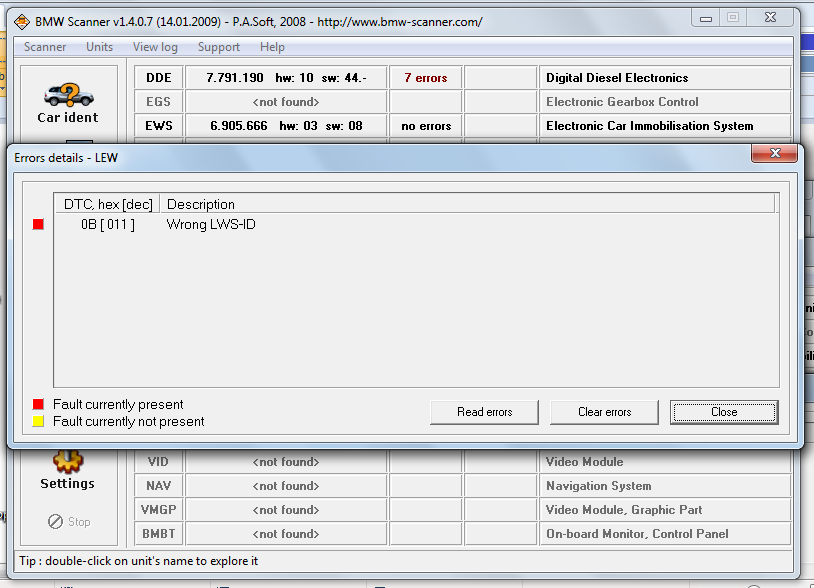The width and height of the screenshot is (814, 588).
Task: Click the red 'Fault currently present' legend swatch
Action: tap(38, 404)
